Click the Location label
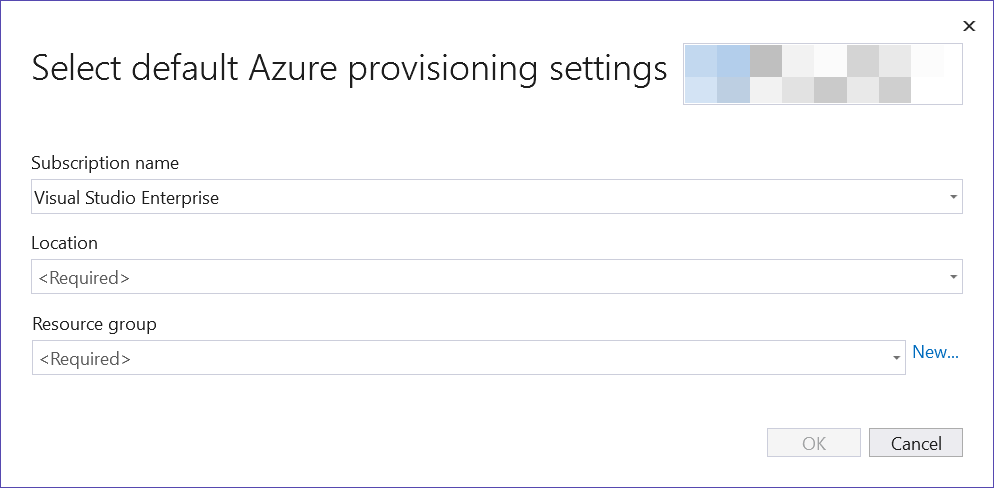This screenshot has width=994, height=488. (x=65, y=243)
